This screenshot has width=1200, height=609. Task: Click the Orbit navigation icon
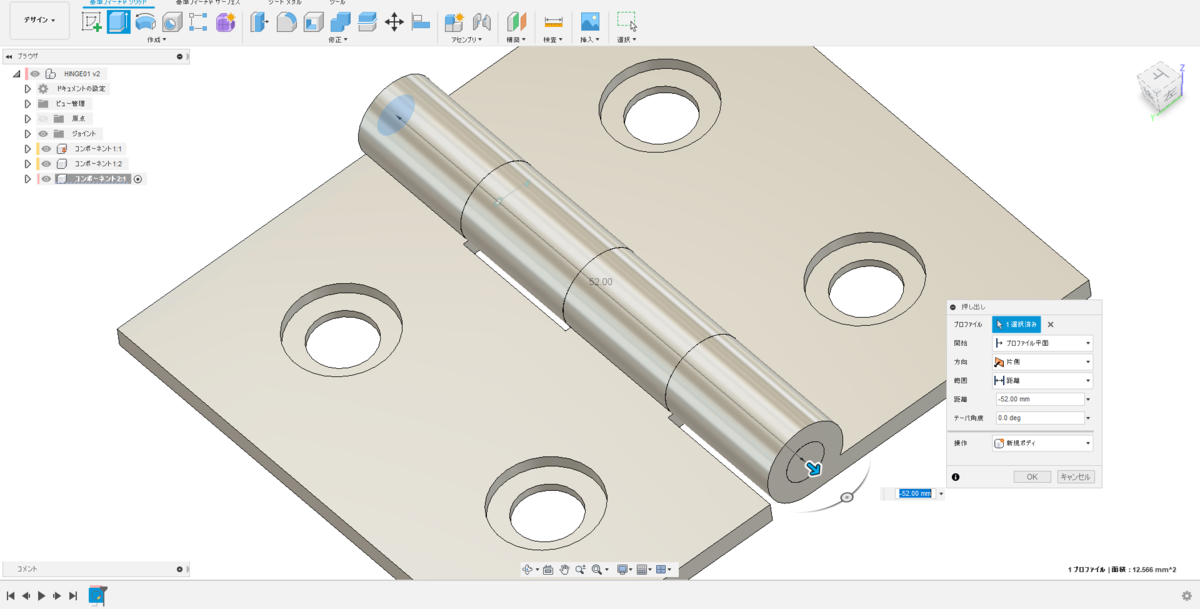(x=529, y=569)
